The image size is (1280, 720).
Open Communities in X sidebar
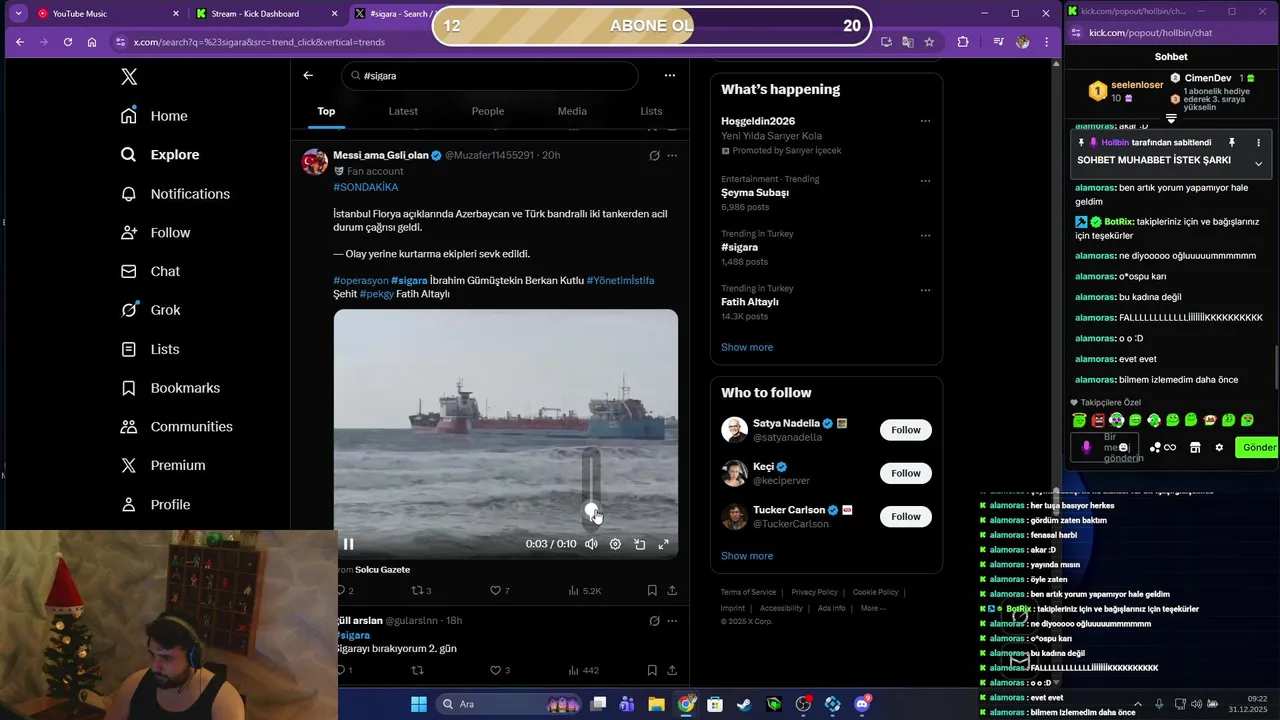(x=176, y=427)
